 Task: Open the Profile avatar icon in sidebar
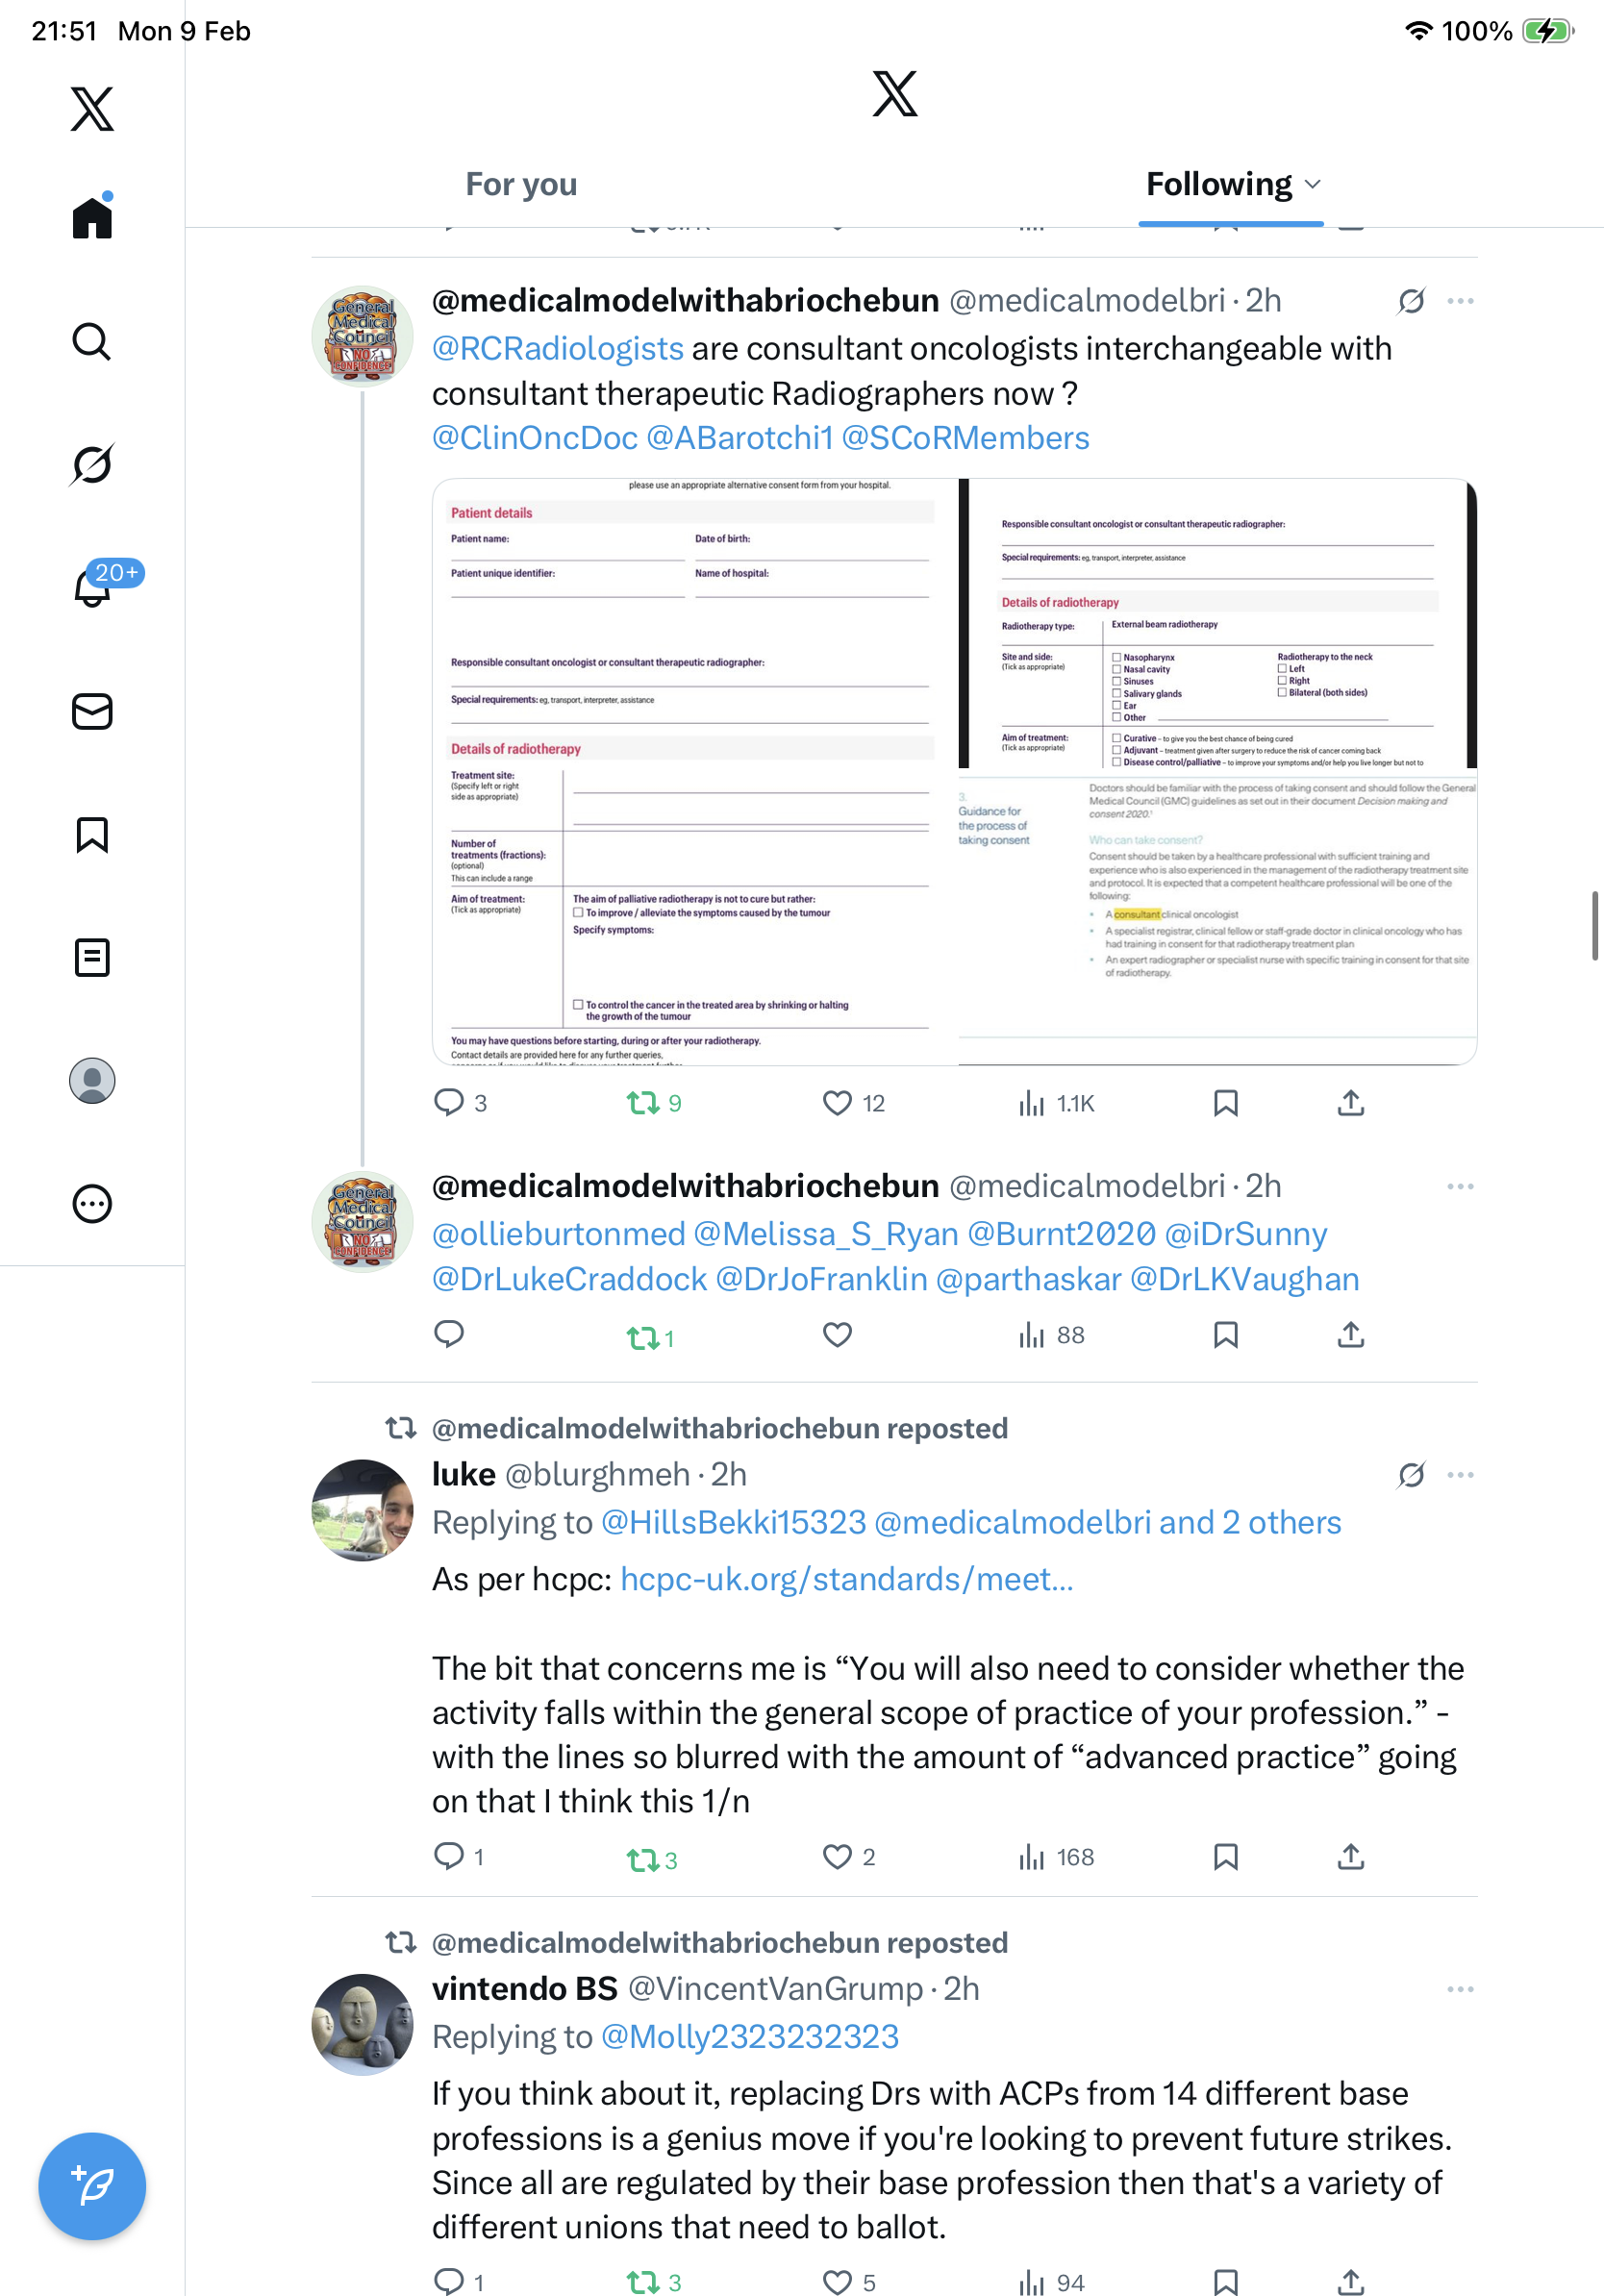[92, 1080]
